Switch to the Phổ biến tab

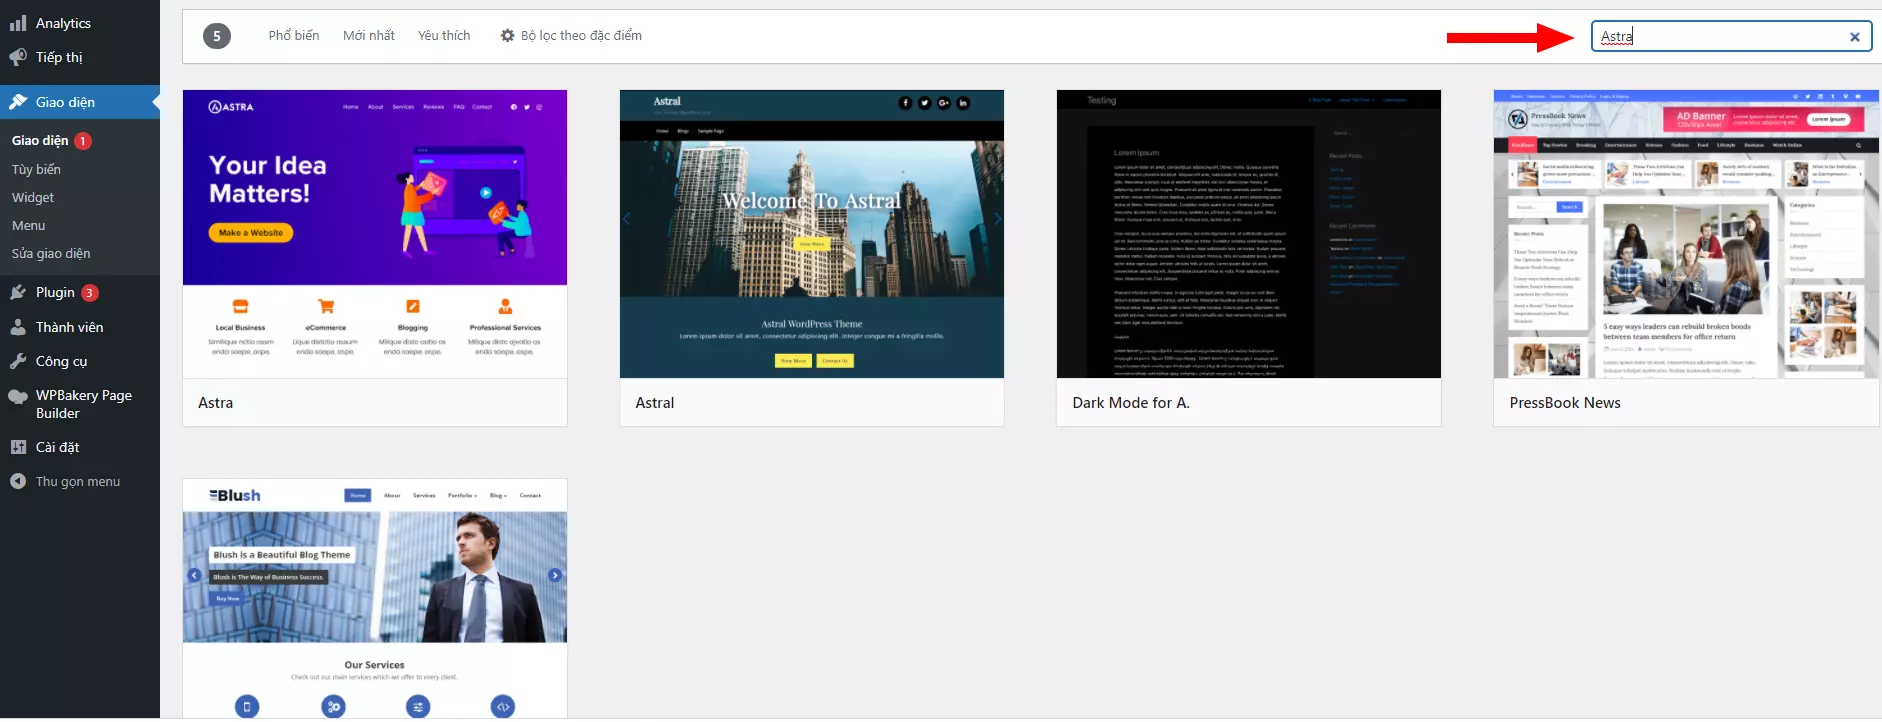click(x=294, y=35)
